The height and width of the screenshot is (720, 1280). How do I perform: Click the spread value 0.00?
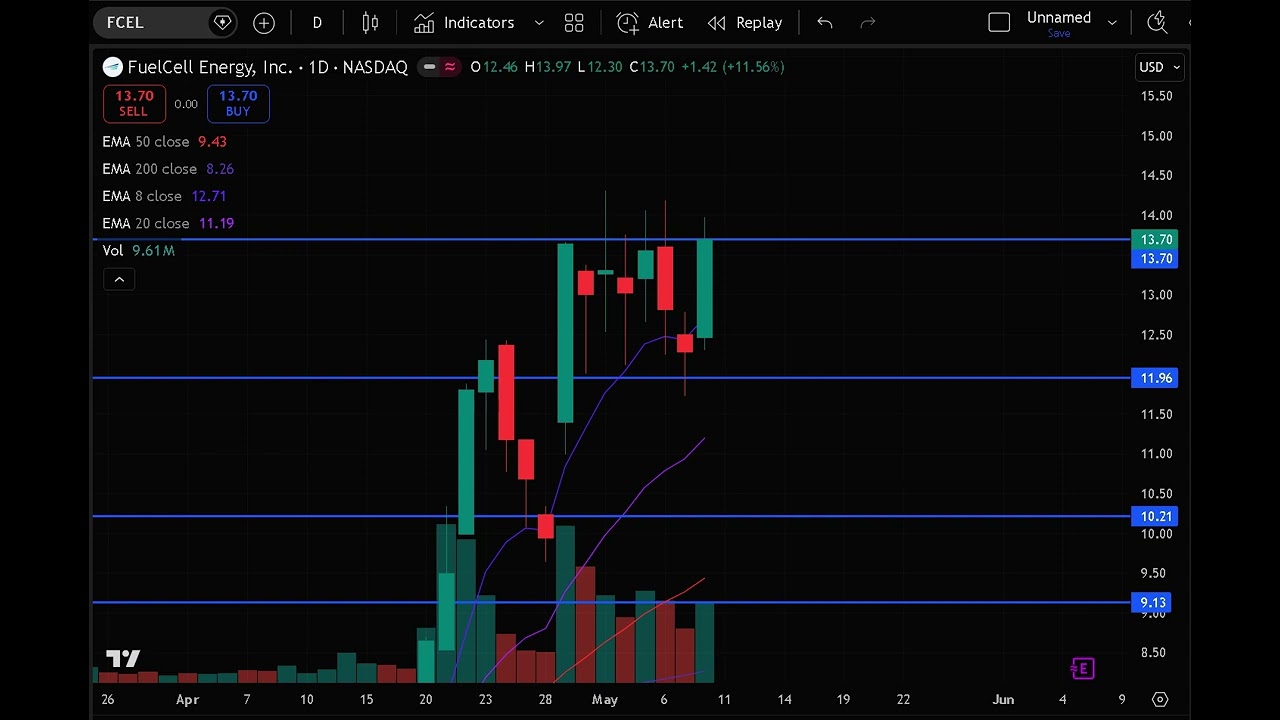click(186, 104)
